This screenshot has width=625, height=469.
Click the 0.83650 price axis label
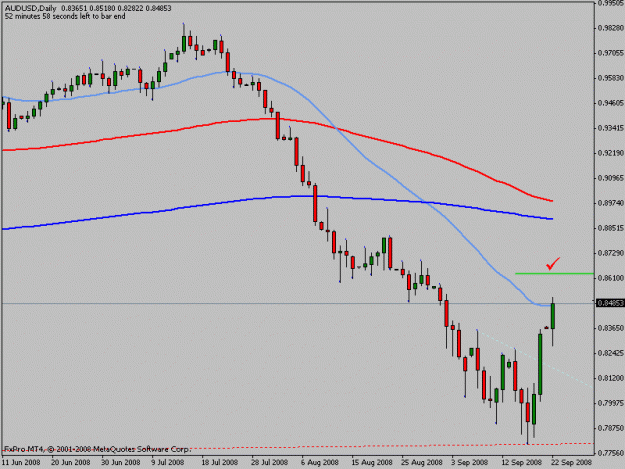point(610,328)
